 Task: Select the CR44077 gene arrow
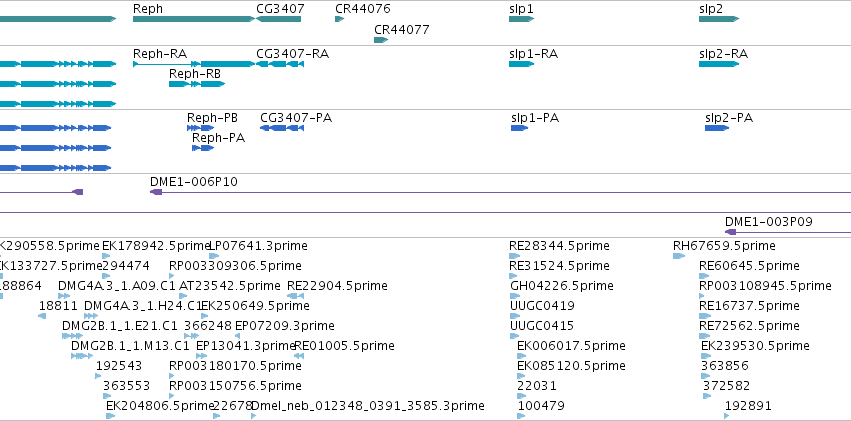pyautogui.click(x=381, y=40)
